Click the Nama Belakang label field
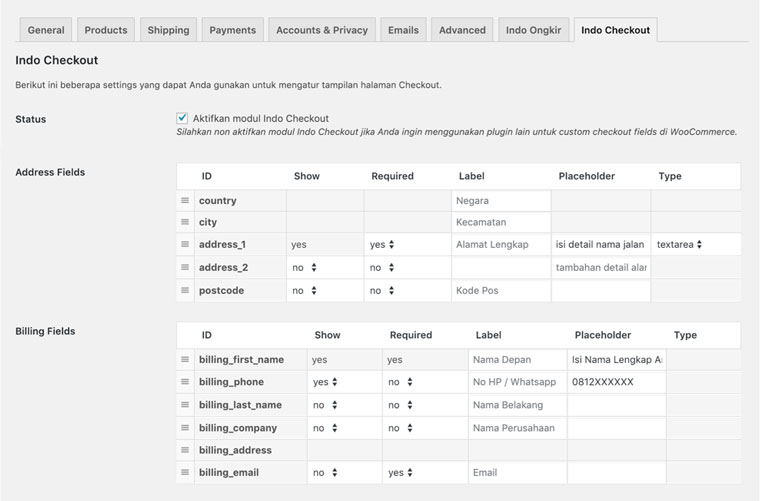The height and width of the screenshot is (501, 760). 518,405
